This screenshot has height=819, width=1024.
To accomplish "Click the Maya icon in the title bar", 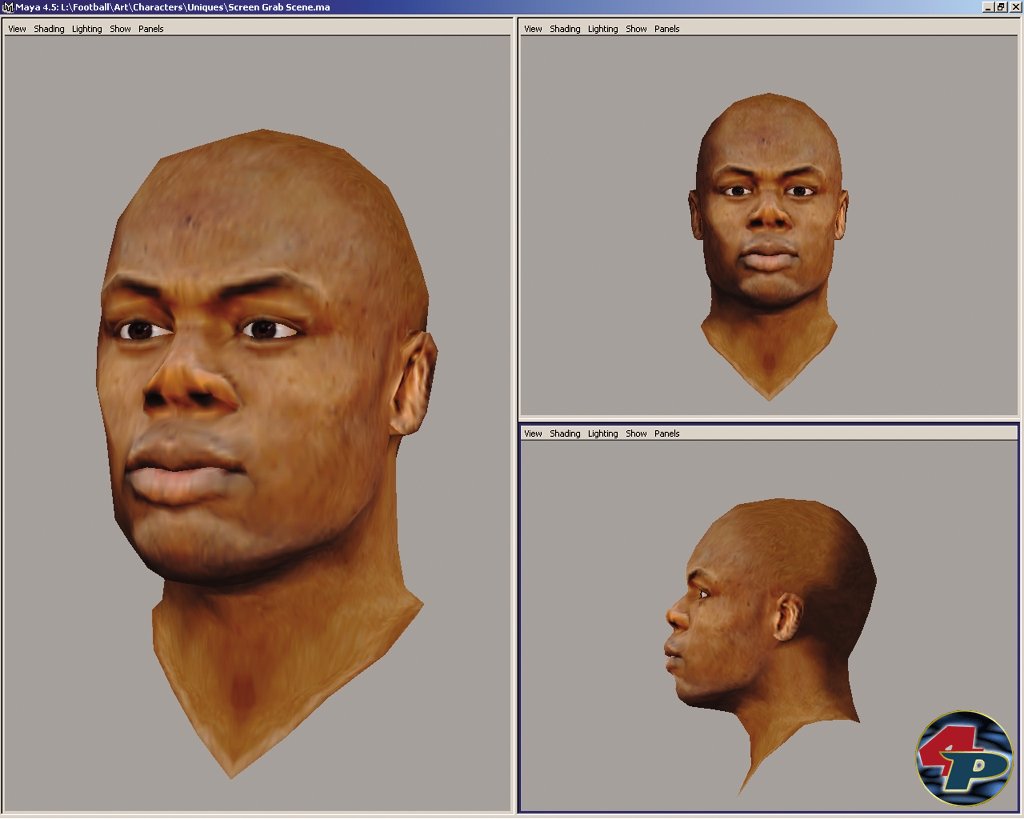I will click(7, 7).
